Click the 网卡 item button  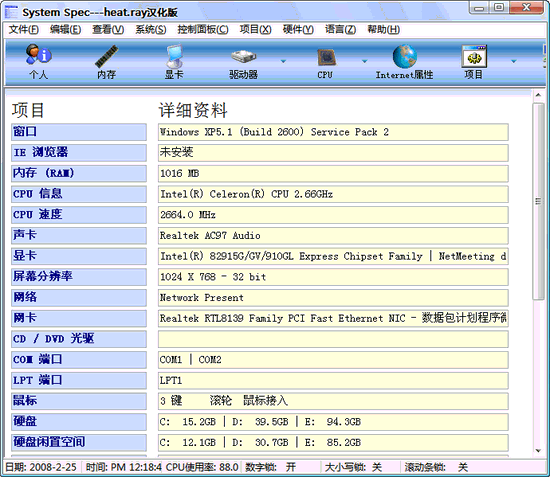[x=79, y=318]
